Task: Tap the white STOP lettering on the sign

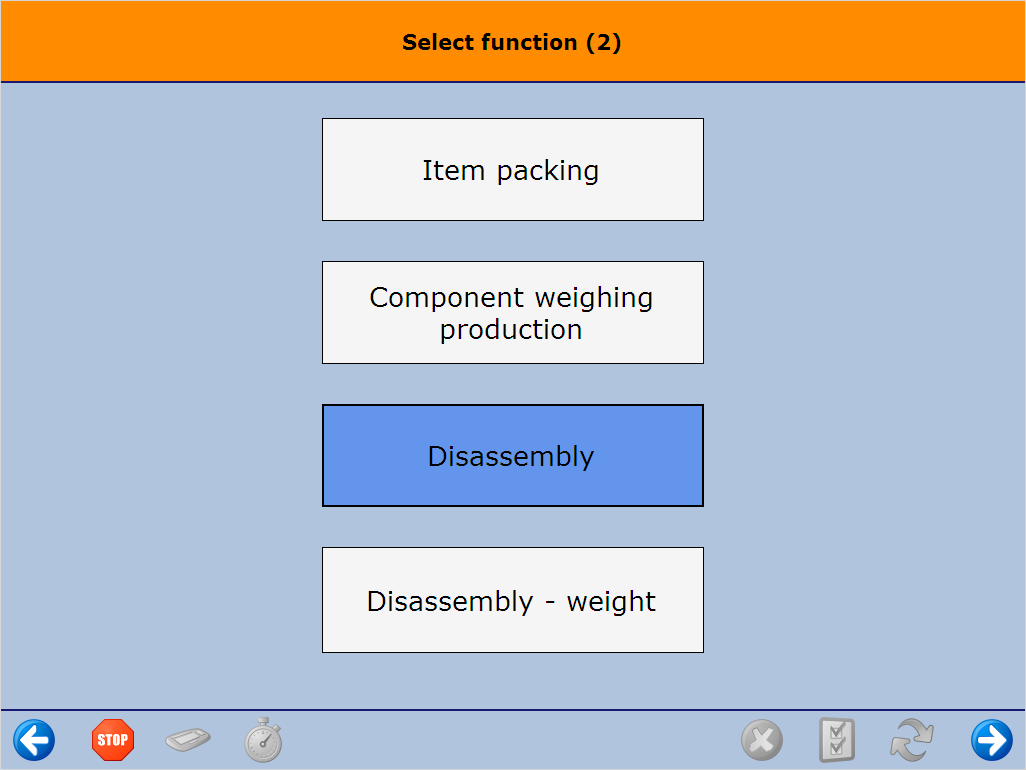Action: [x=113, y=741]
